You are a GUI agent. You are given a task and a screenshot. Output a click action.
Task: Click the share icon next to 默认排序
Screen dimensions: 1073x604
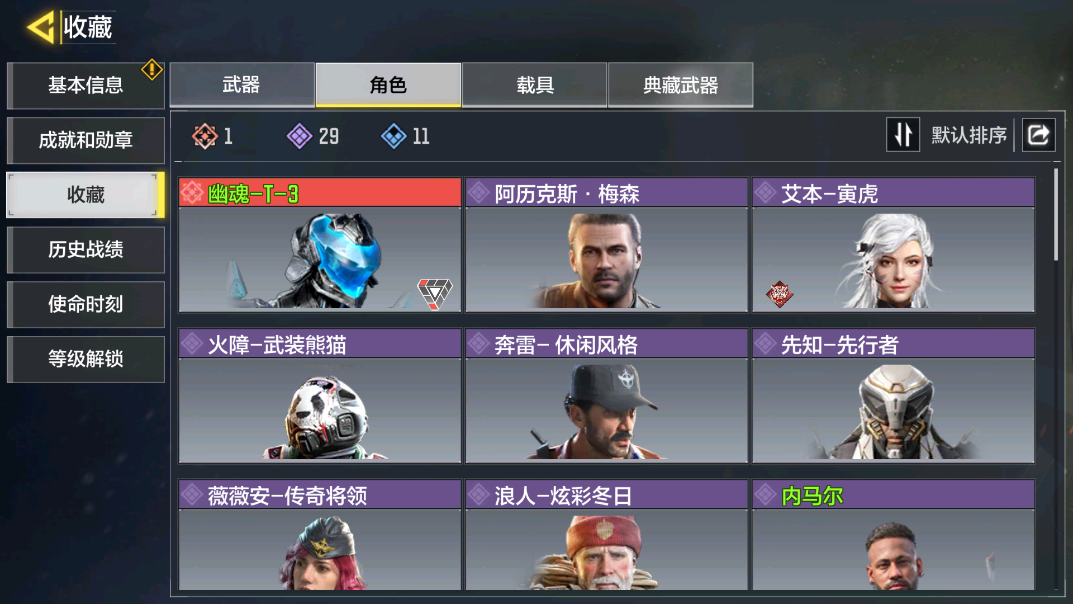pos(1038,135)
